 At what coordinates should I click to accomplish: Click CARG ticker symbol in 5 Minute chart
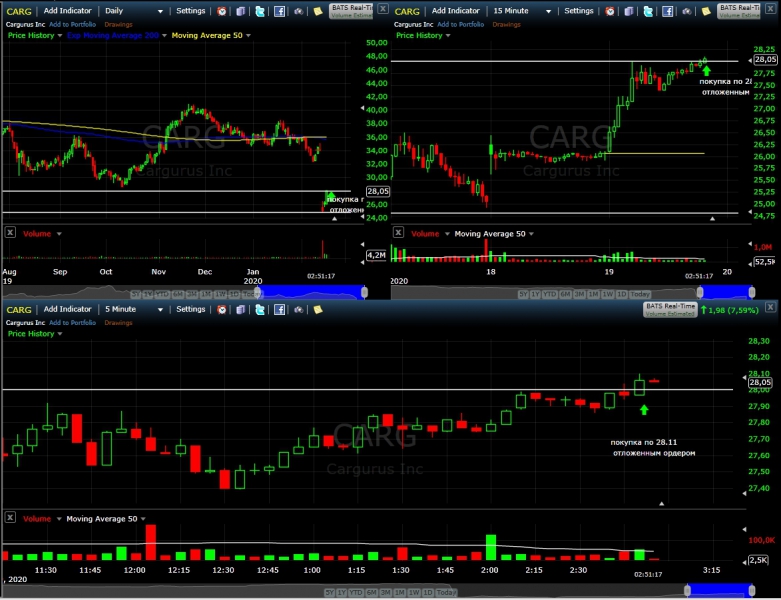(18, 310)
